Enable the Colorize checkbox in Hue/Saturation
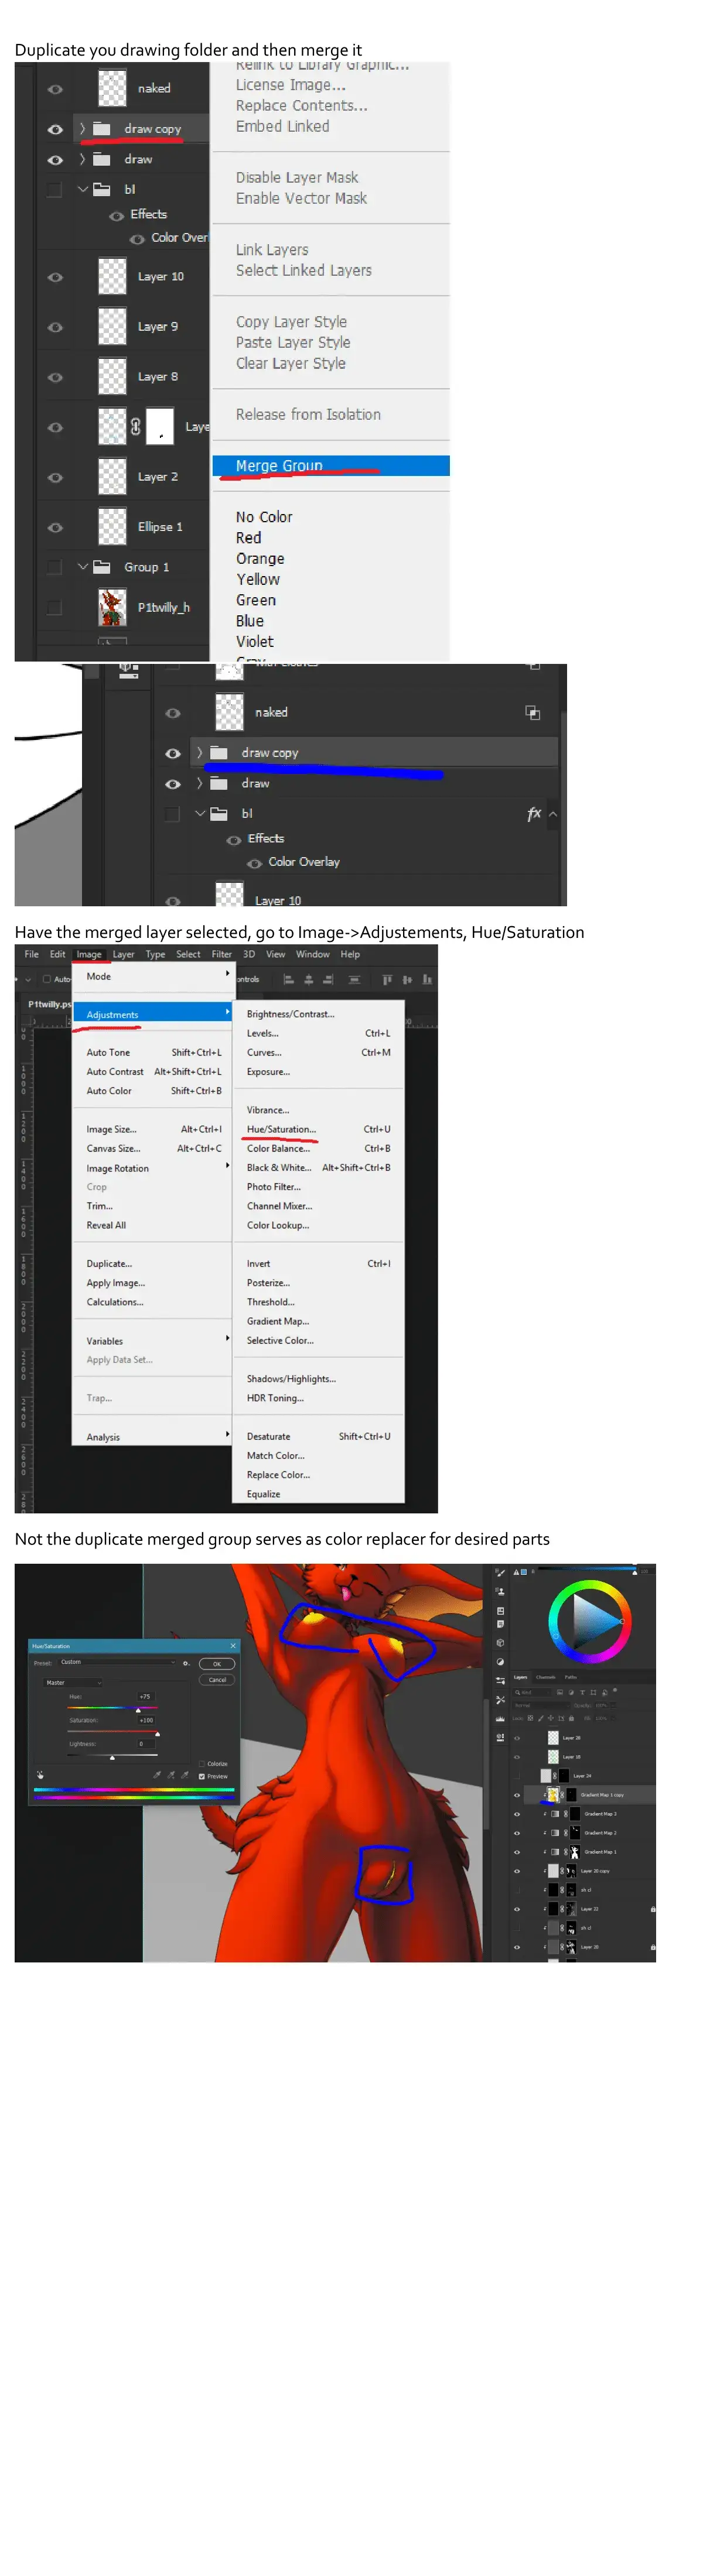This screenshot has height=2576, width=703. 201,1763
